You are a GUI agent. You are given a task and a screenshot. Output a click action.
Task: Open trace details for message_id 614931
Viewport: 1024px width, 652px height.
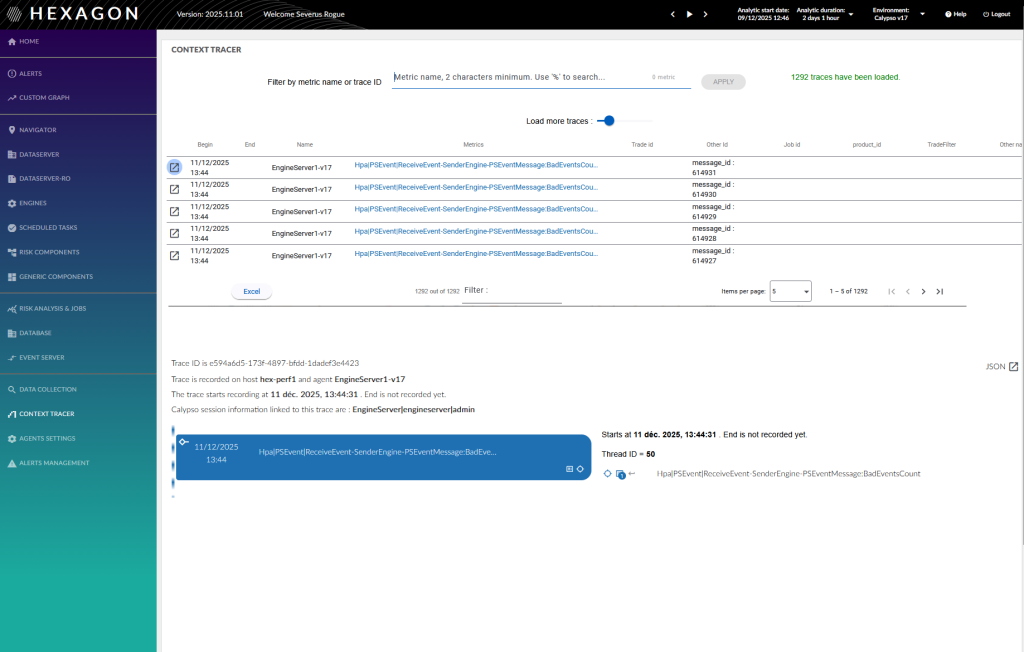(174, 167)
